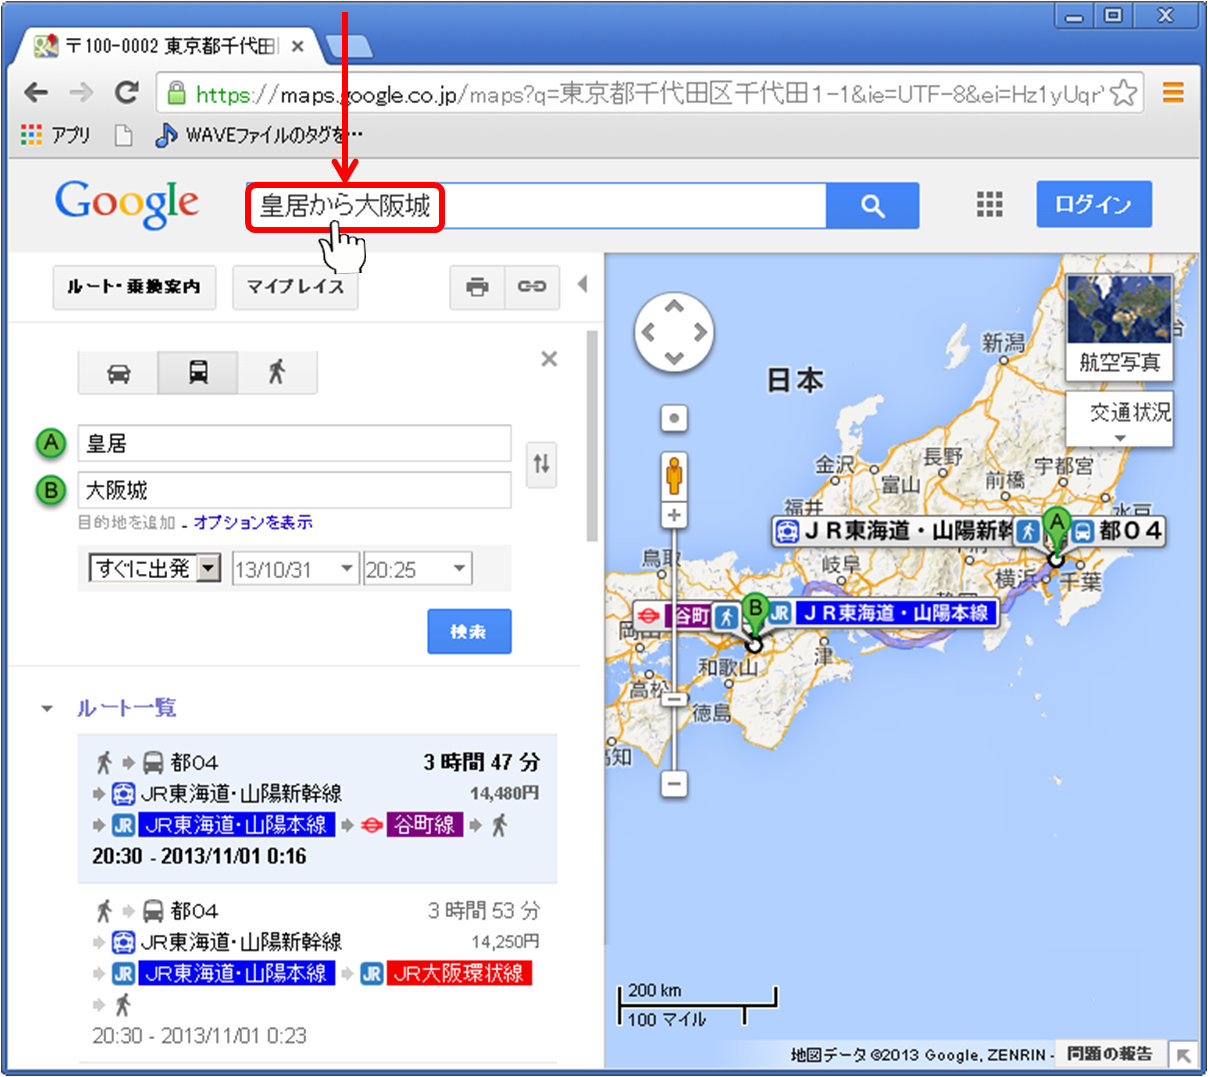Zoom in on the map
Screen dimensions: 1208x1077
675,515
